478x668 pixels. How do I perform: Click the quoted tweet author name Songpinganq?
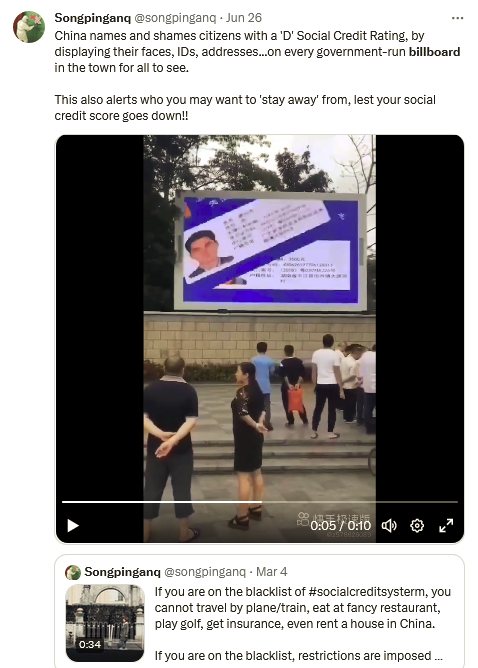pyautogui.click(x=122, y=572)
